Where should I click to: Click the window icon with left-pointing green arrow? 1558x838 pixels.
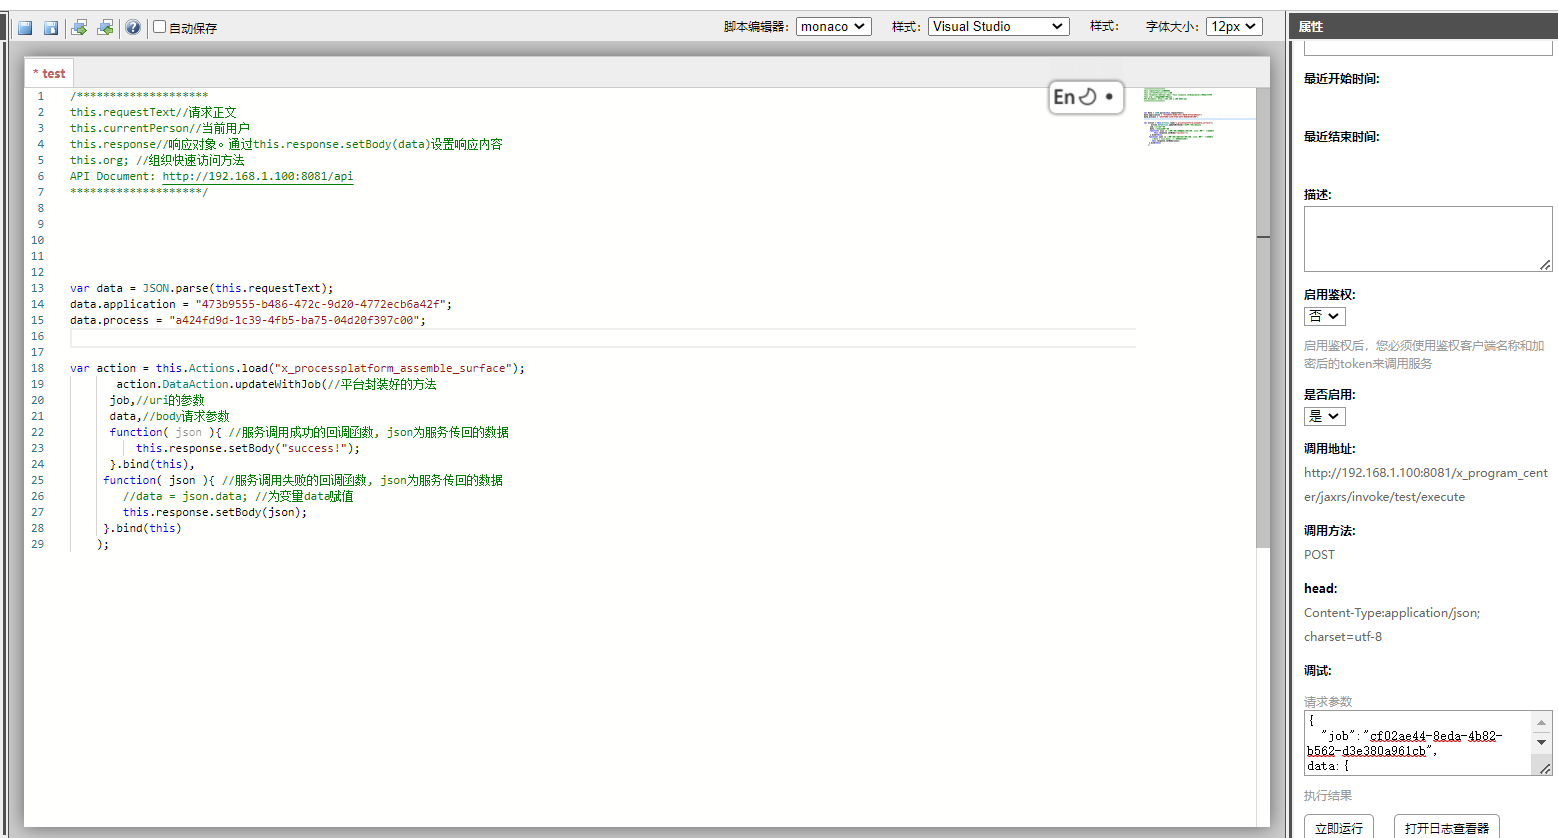[105, 28]
